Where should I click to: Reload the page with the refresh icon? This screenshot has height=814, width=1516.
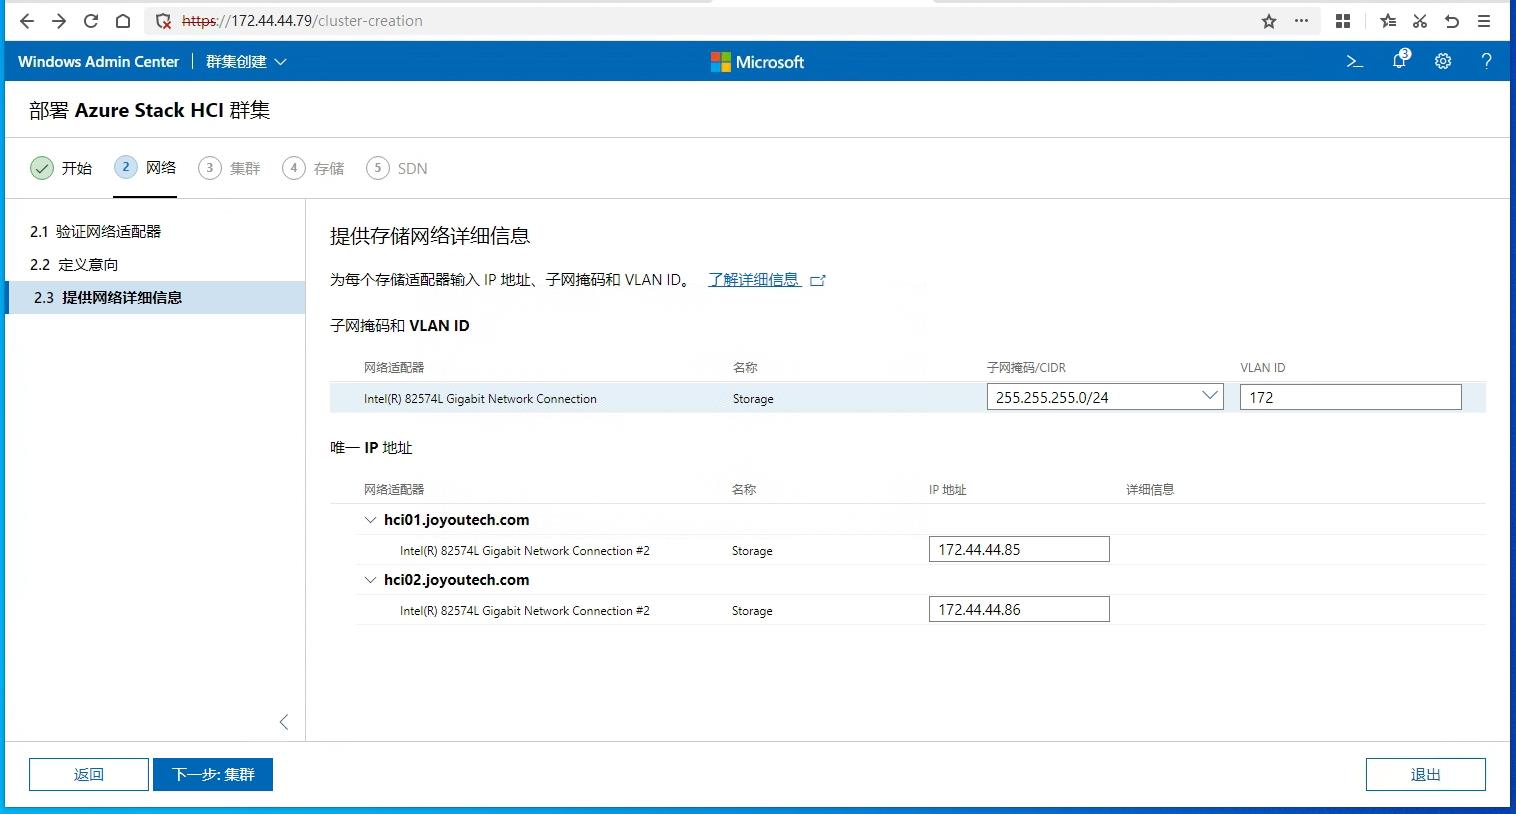[x=91, y=21]
